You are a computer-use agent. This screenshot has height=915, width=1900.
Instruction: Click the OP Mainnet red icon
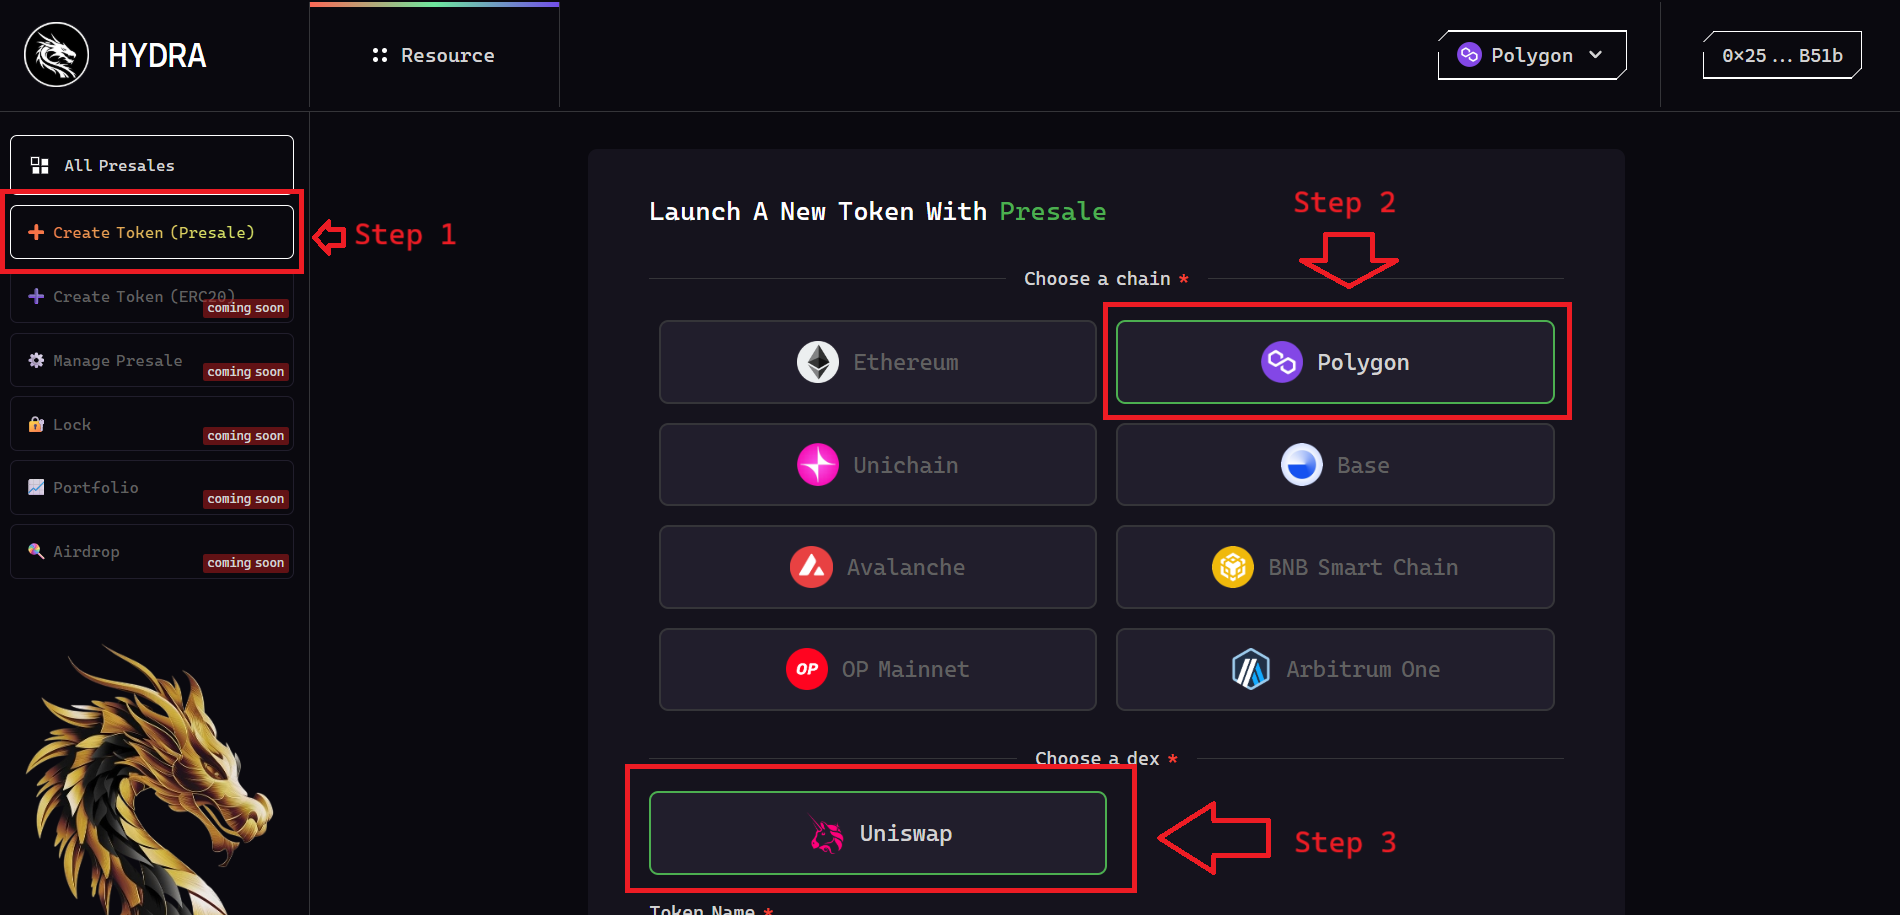coord(807,669)
